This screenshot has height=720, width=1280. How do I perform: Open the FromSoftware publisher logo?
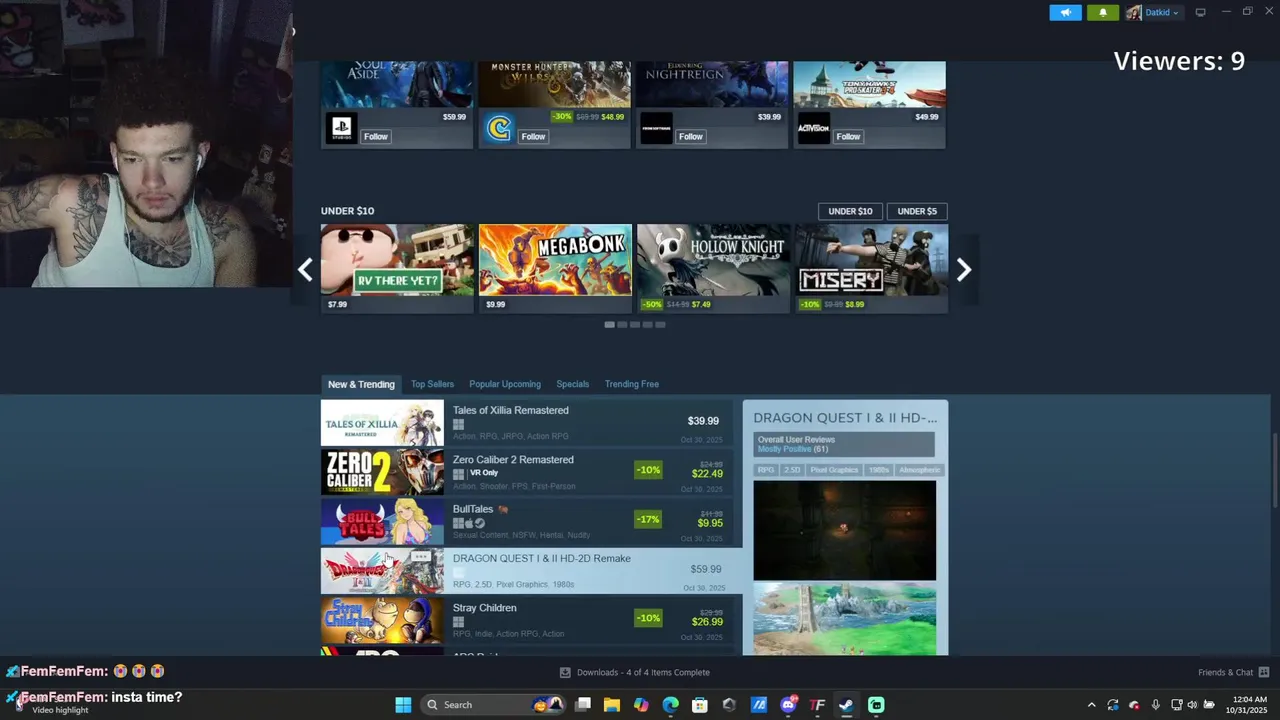[x=657, y=128]
